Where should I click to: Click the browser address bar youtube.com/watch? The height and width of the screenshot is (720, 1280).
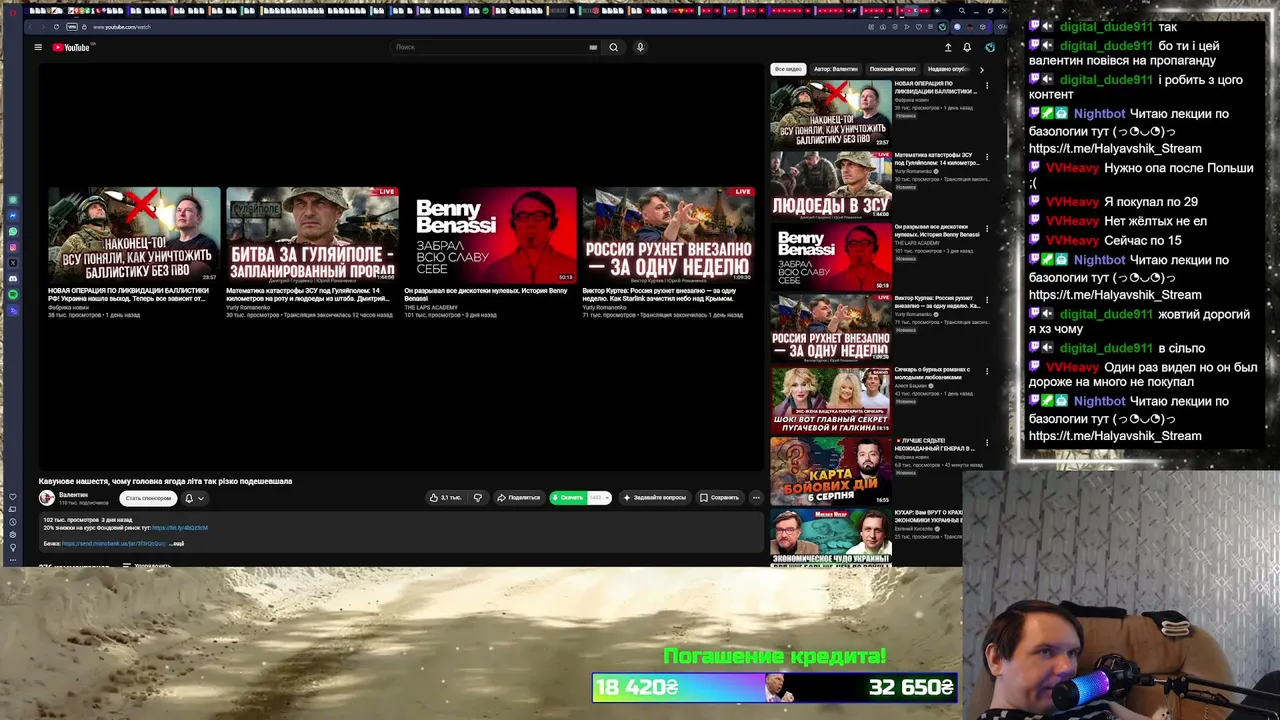(121, 27)
